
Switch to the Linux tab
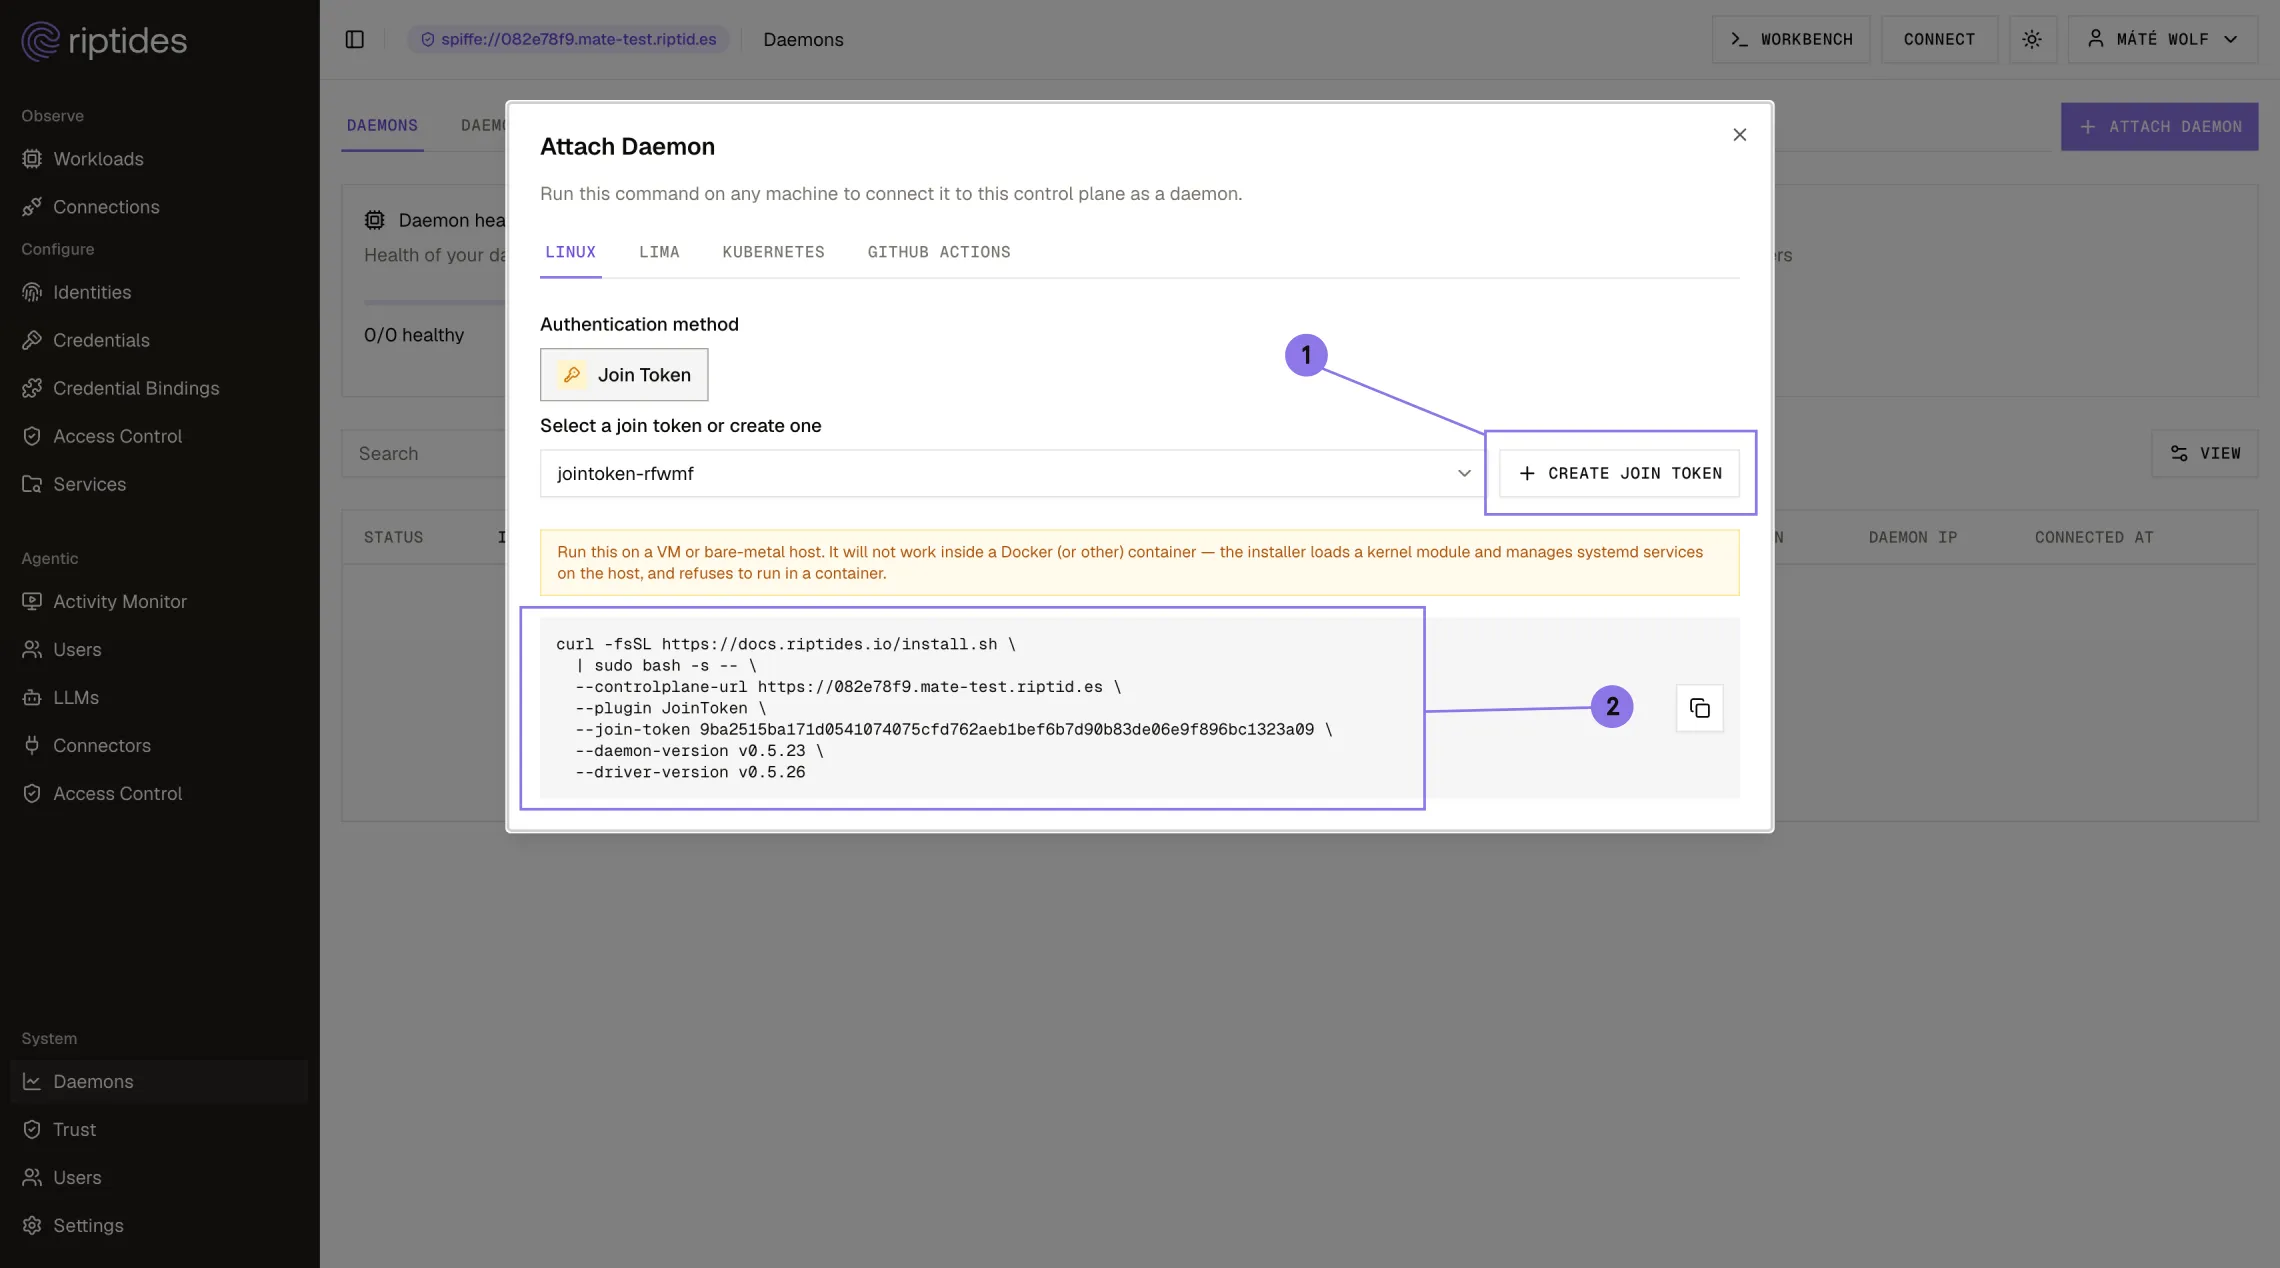tap(570, 252)
